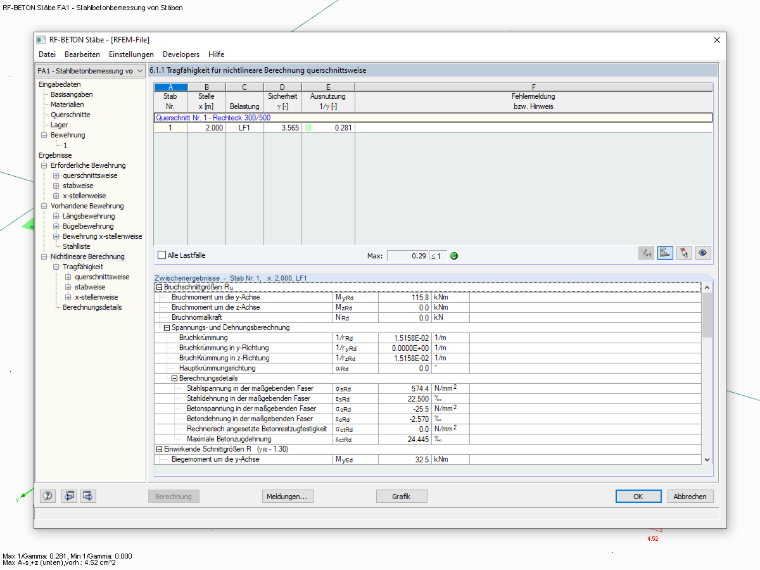The width and height of the screenshot is (760, 570).
Task: Open the FA1 Stahlbetonbemessung case dropdown
Action: click(x=90, y=71)
